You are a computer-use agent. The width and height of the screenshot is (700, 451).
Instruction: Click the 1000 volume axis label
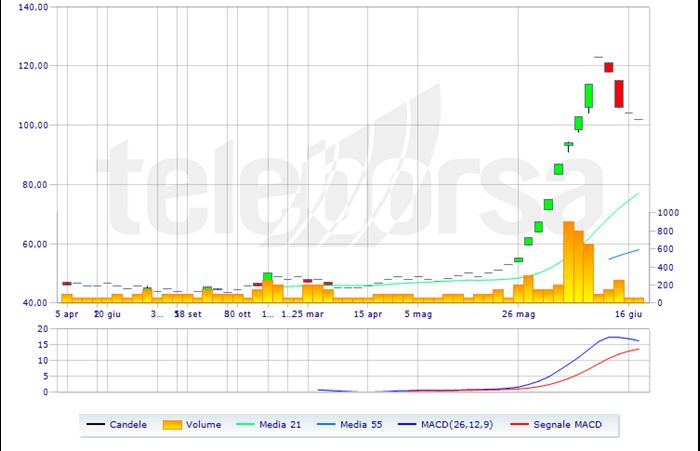pyautogui.click(x=668, y=213)
